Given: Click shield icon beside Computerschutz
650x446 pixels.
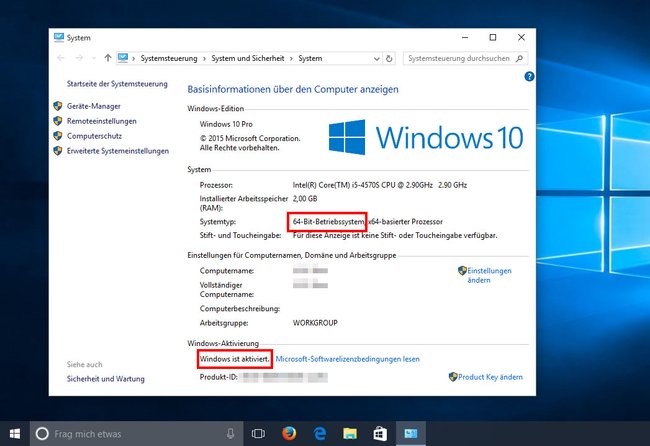Looking at the screenshot, I should 58,136.
